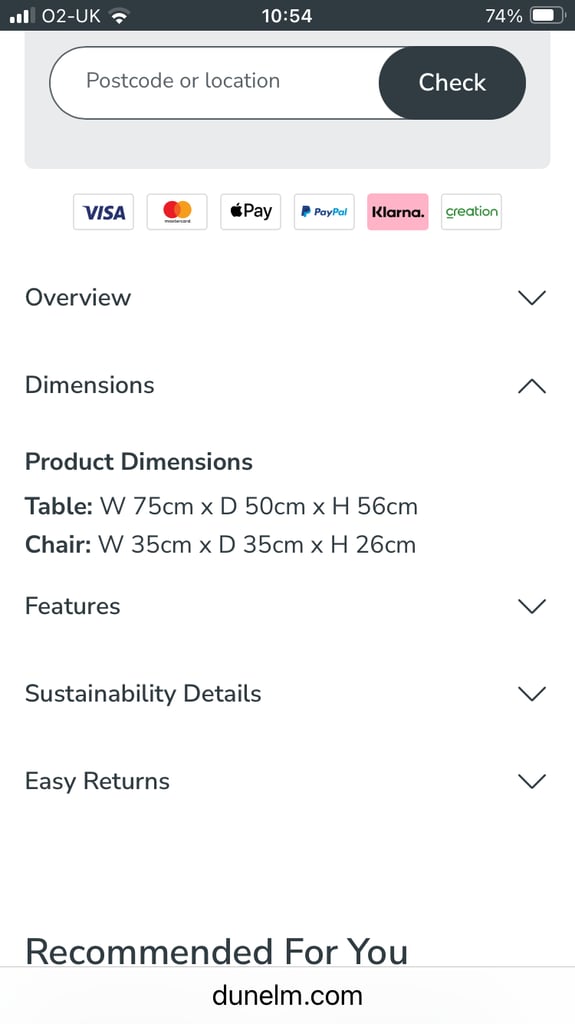
Task: Click the pink Klarna icon
Action: 398,212
